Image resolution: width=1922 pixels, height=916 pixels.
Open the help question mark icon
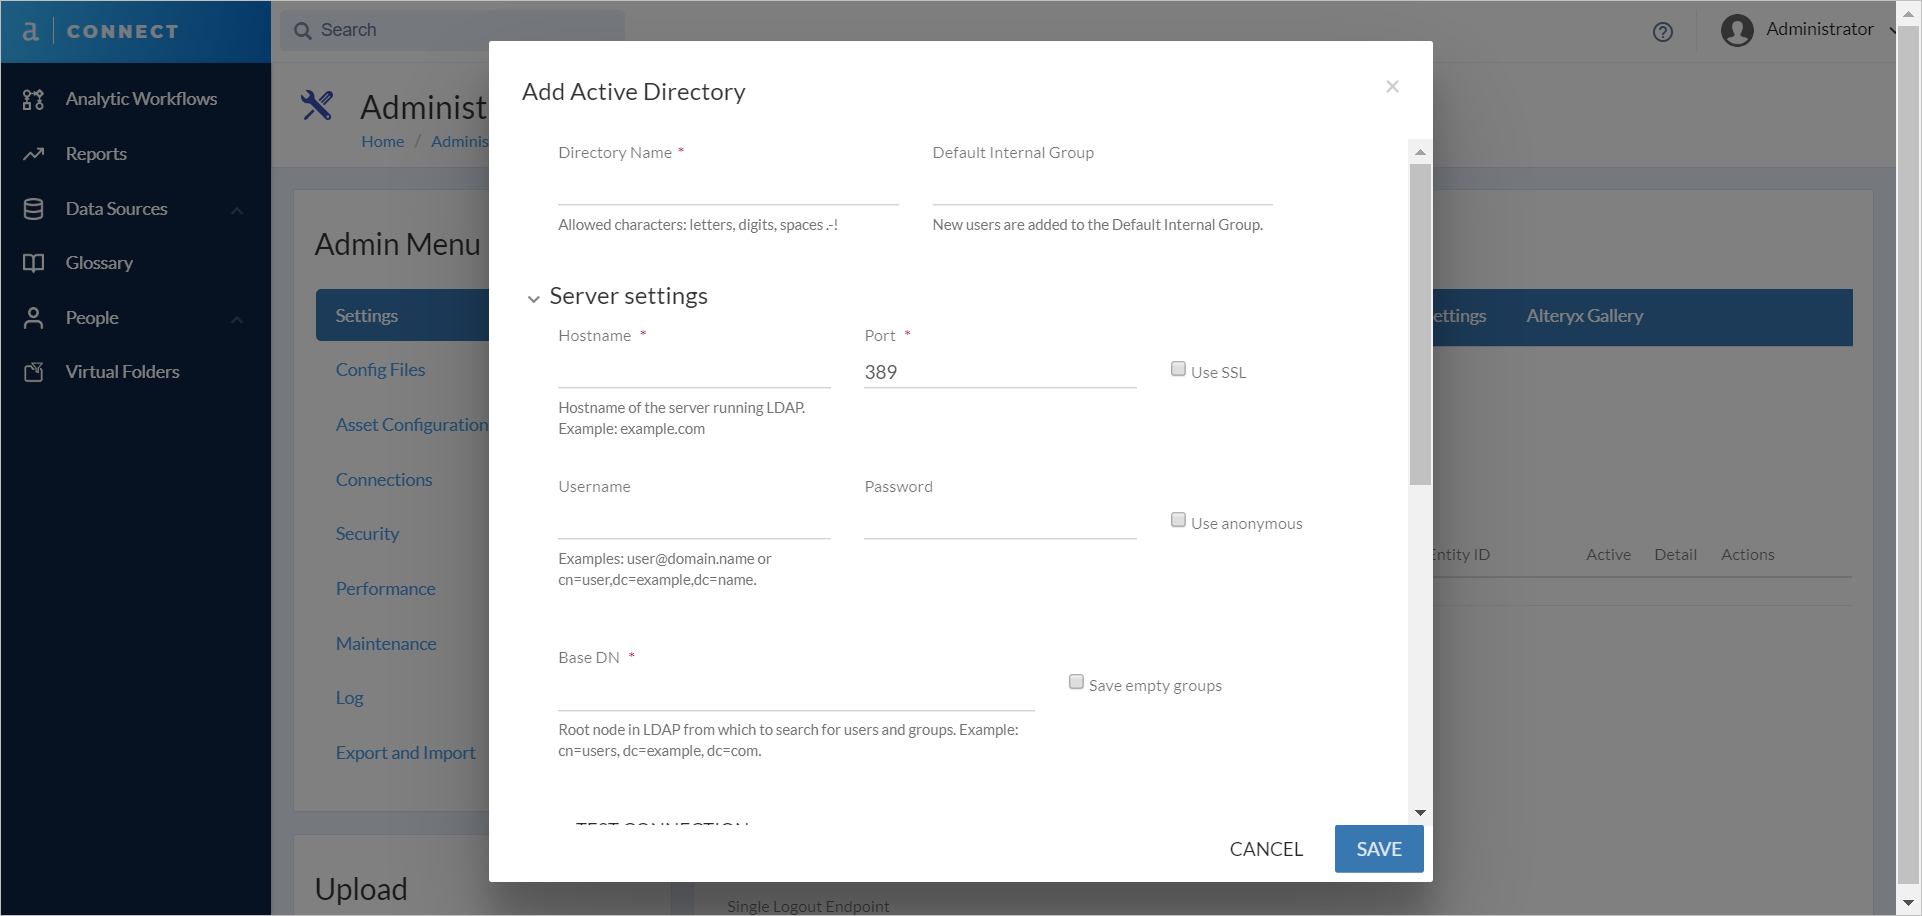tap(1663, 32)
